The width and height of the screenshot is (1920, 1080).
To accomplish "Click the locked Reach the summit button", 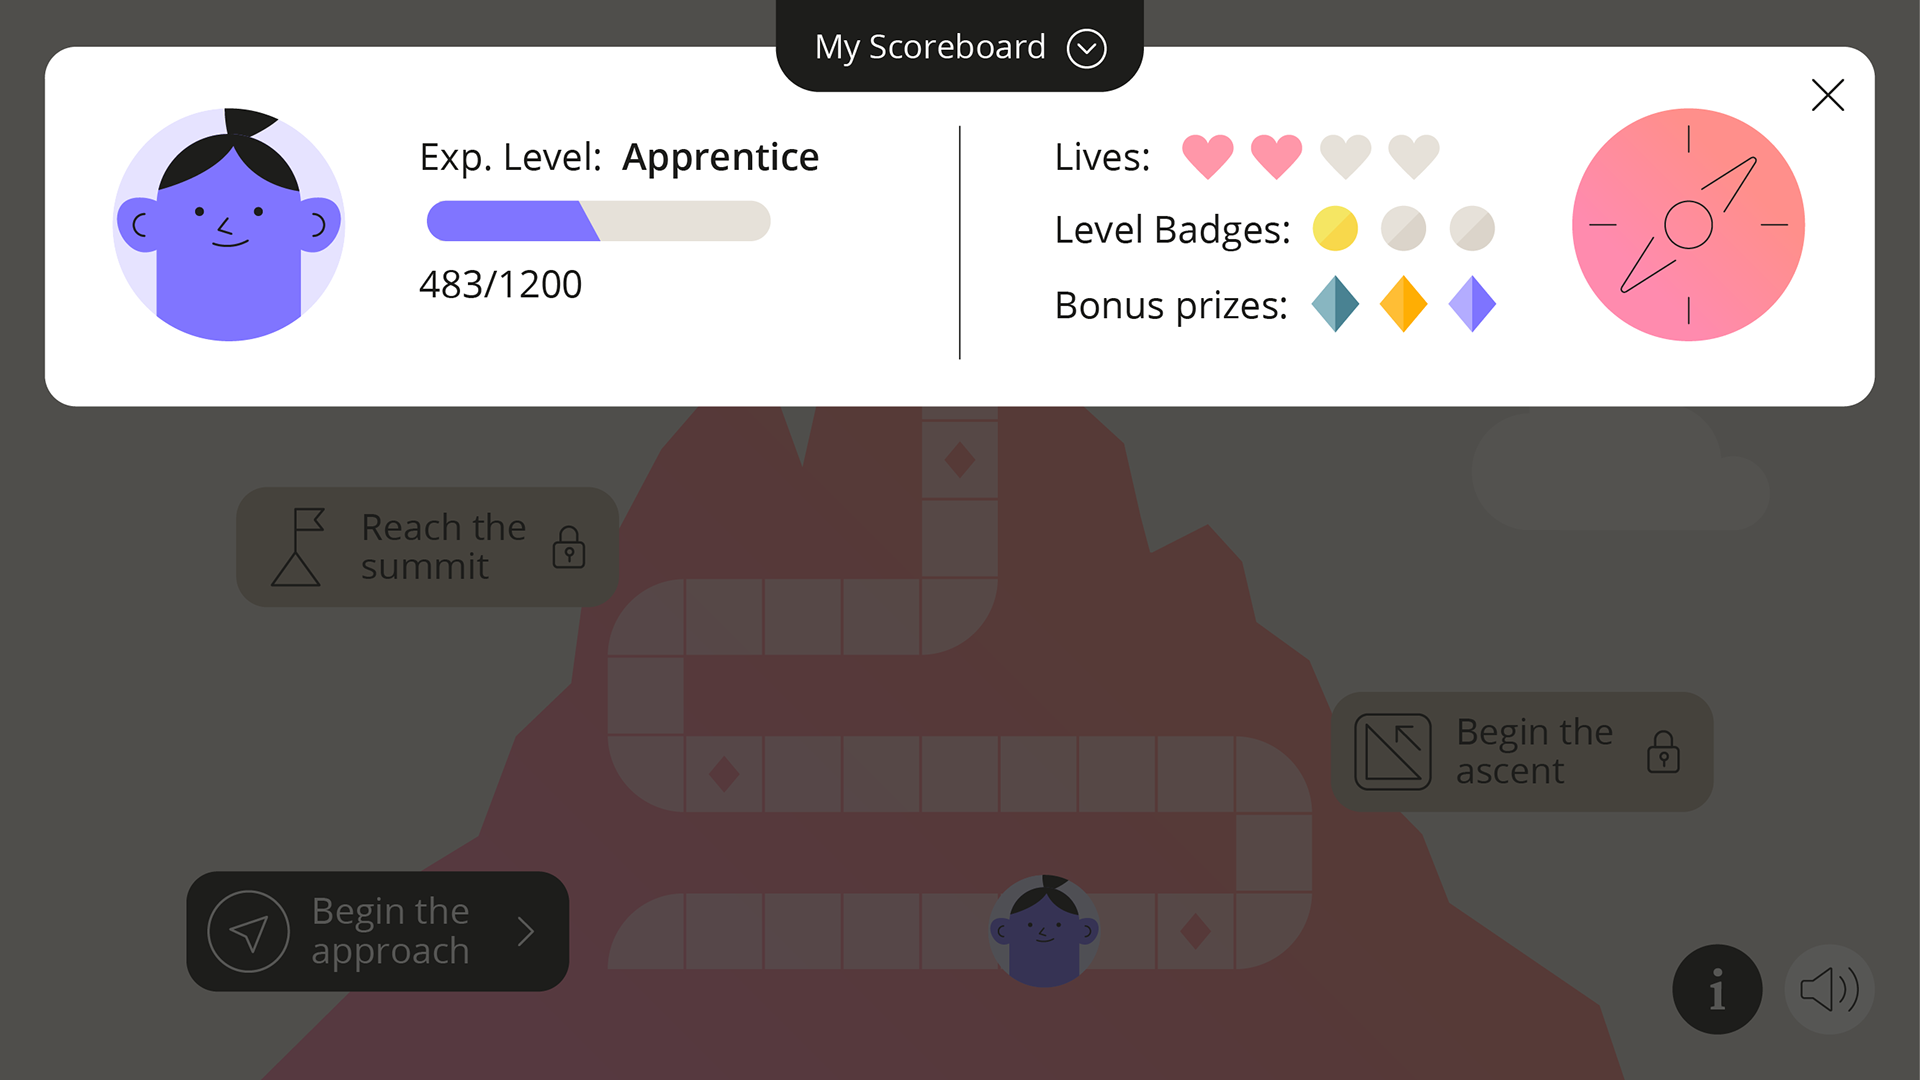I will tap(427, 547).
